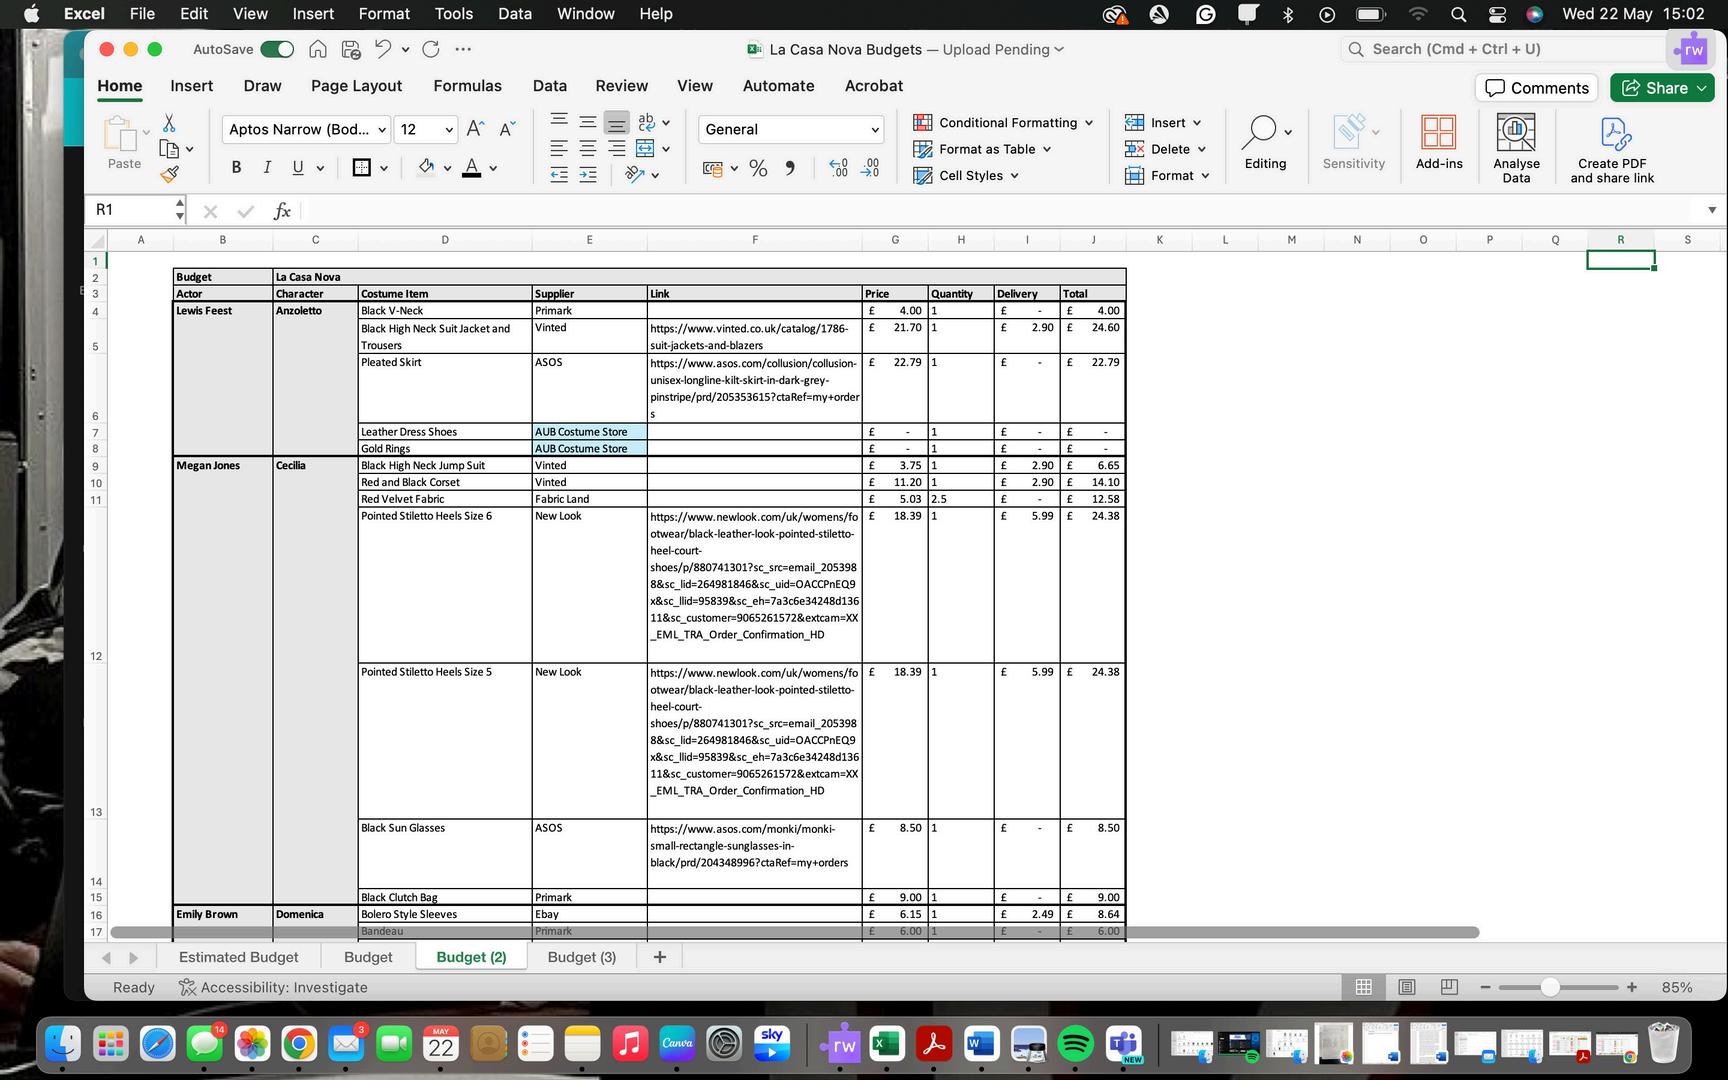1728x1080 pixels.
Task: Click the Home icon in title bar
Action: pyautogui.click(x=318, y=49)
